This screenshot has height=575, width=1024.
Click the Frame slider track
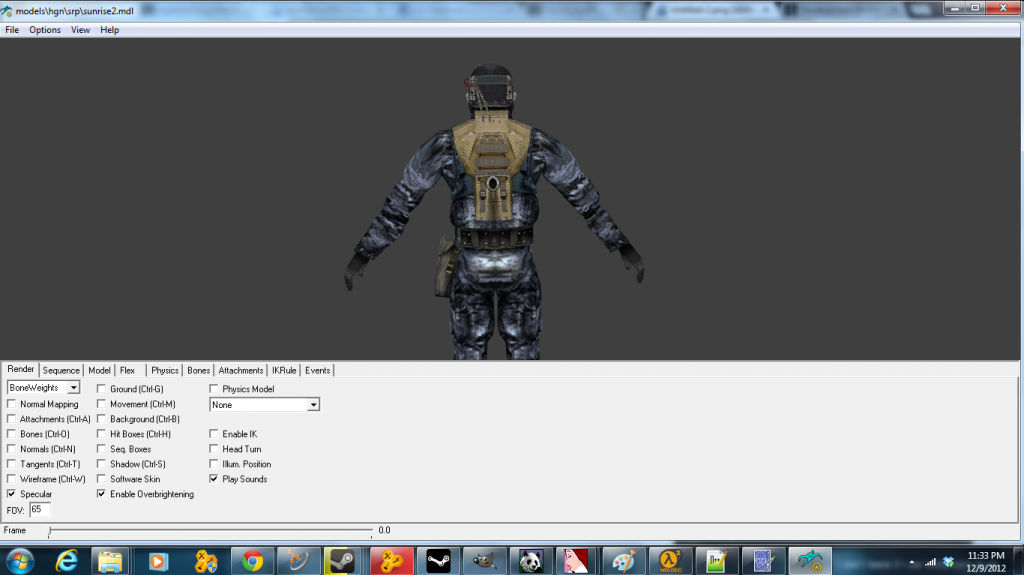(210, 531)
